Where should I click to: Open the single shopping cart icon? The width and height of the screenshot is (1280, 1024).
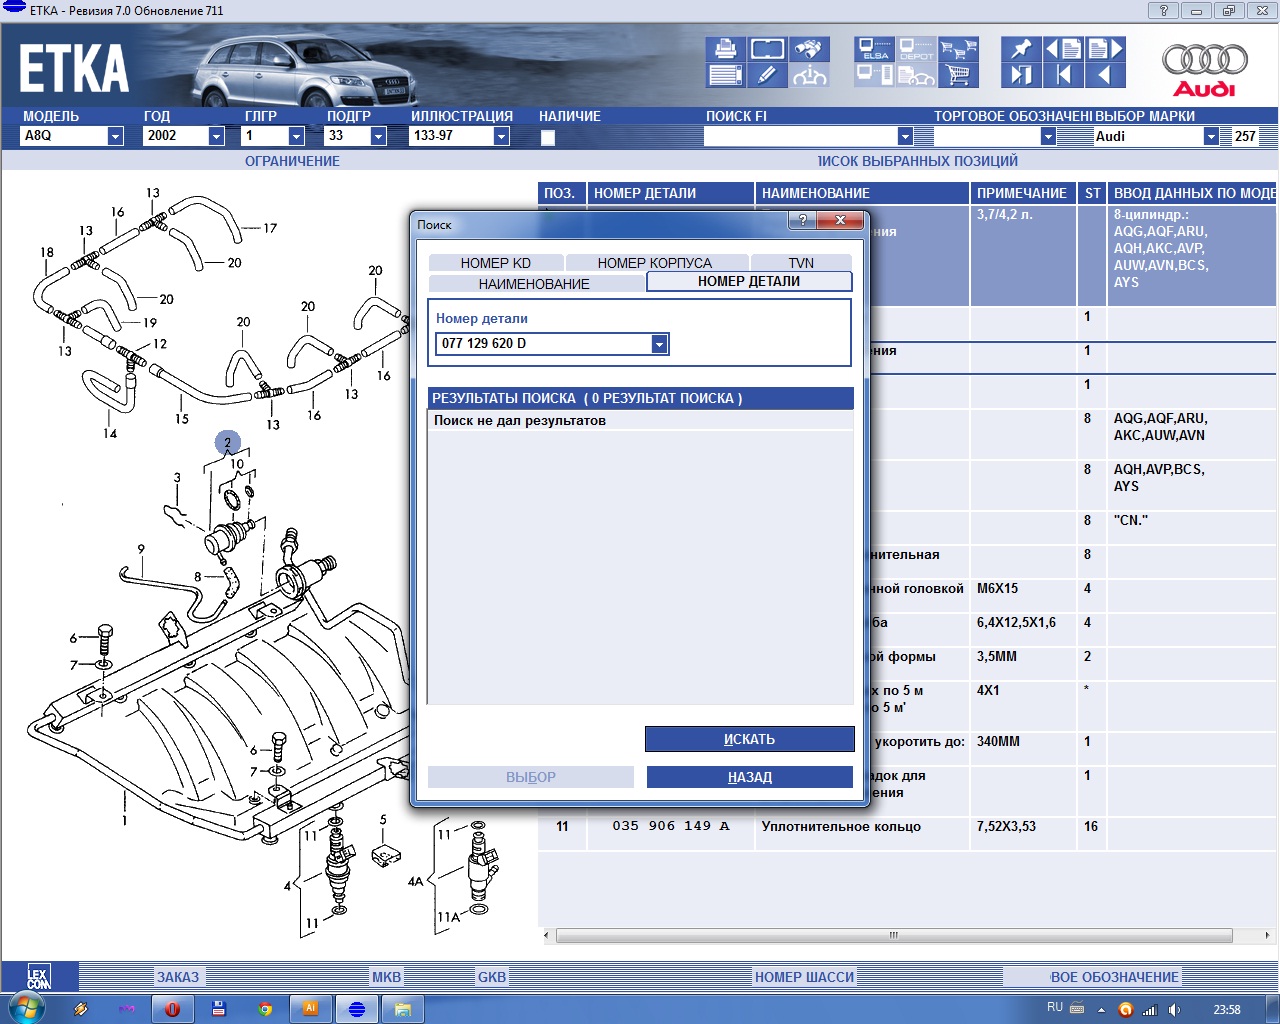(958, 75)
